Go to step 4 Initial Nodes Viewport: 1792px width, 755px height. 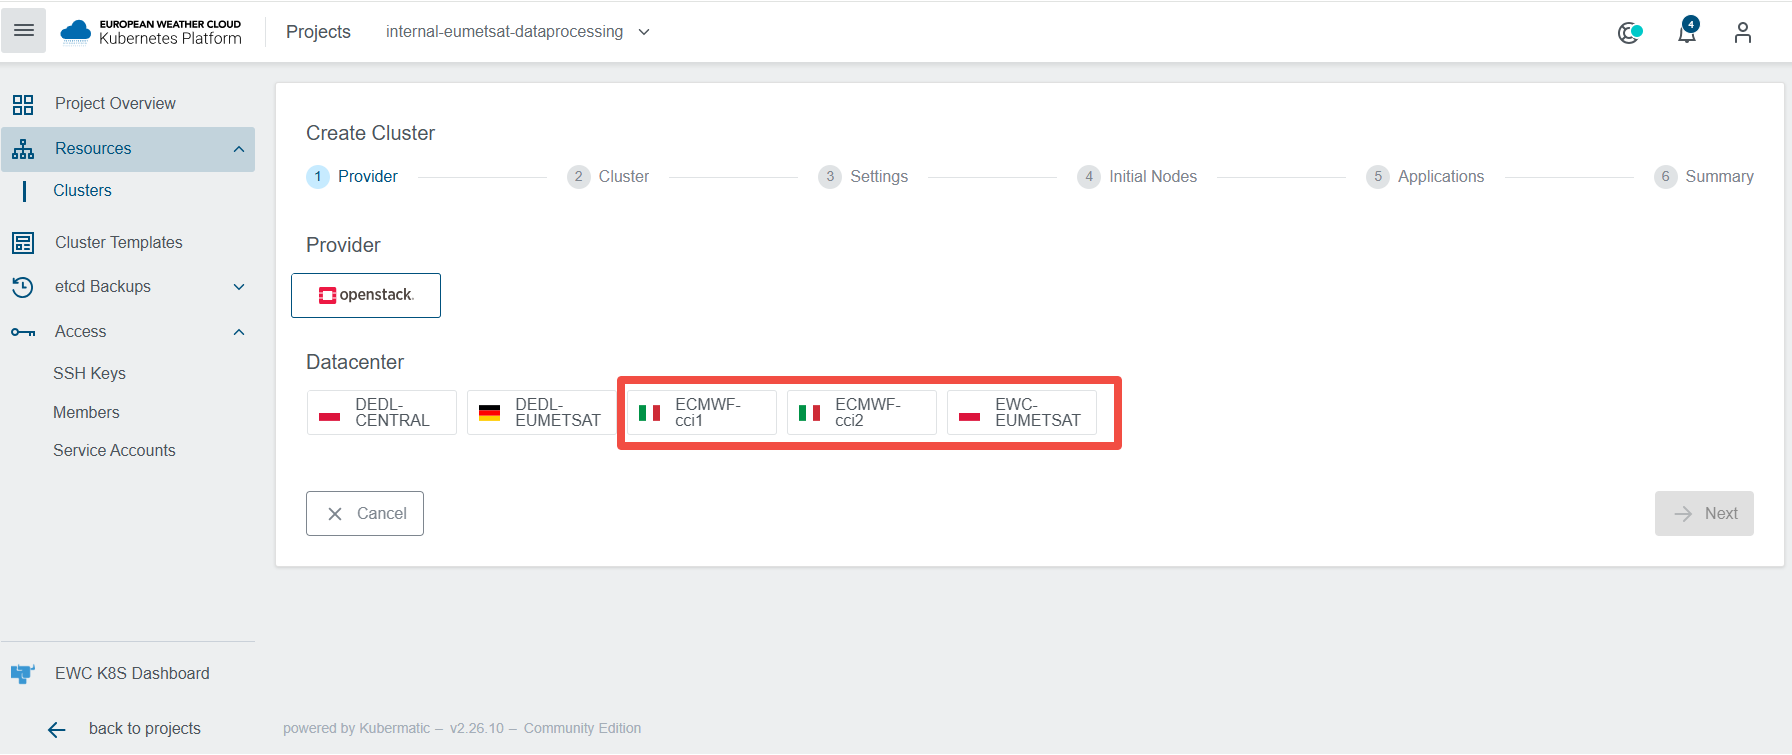1137,177
